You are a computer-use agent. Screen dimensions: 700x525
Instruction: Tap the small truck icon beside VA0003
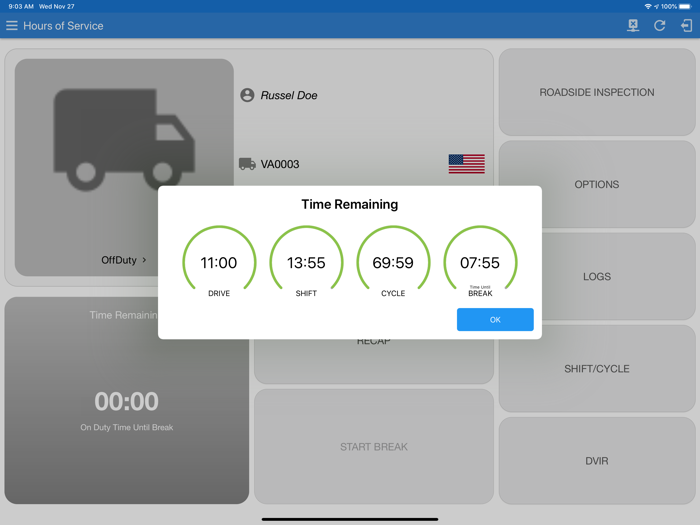tap(247, 164)
